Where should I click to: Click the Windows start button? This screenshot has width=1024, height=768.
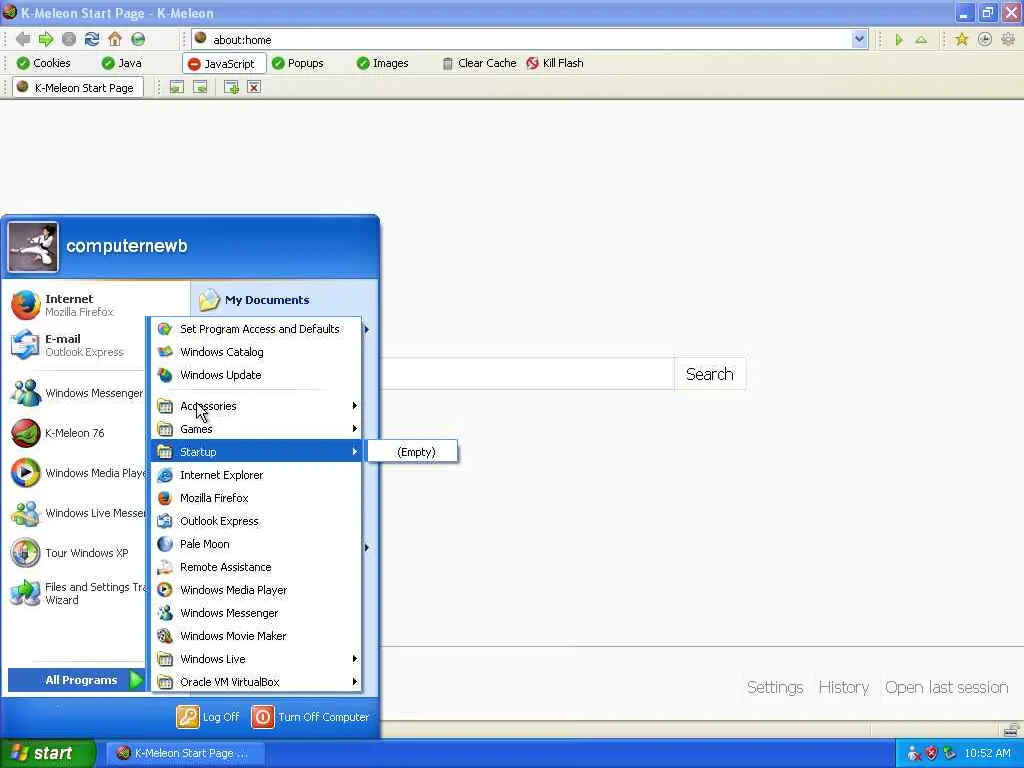tap(48, 753)
